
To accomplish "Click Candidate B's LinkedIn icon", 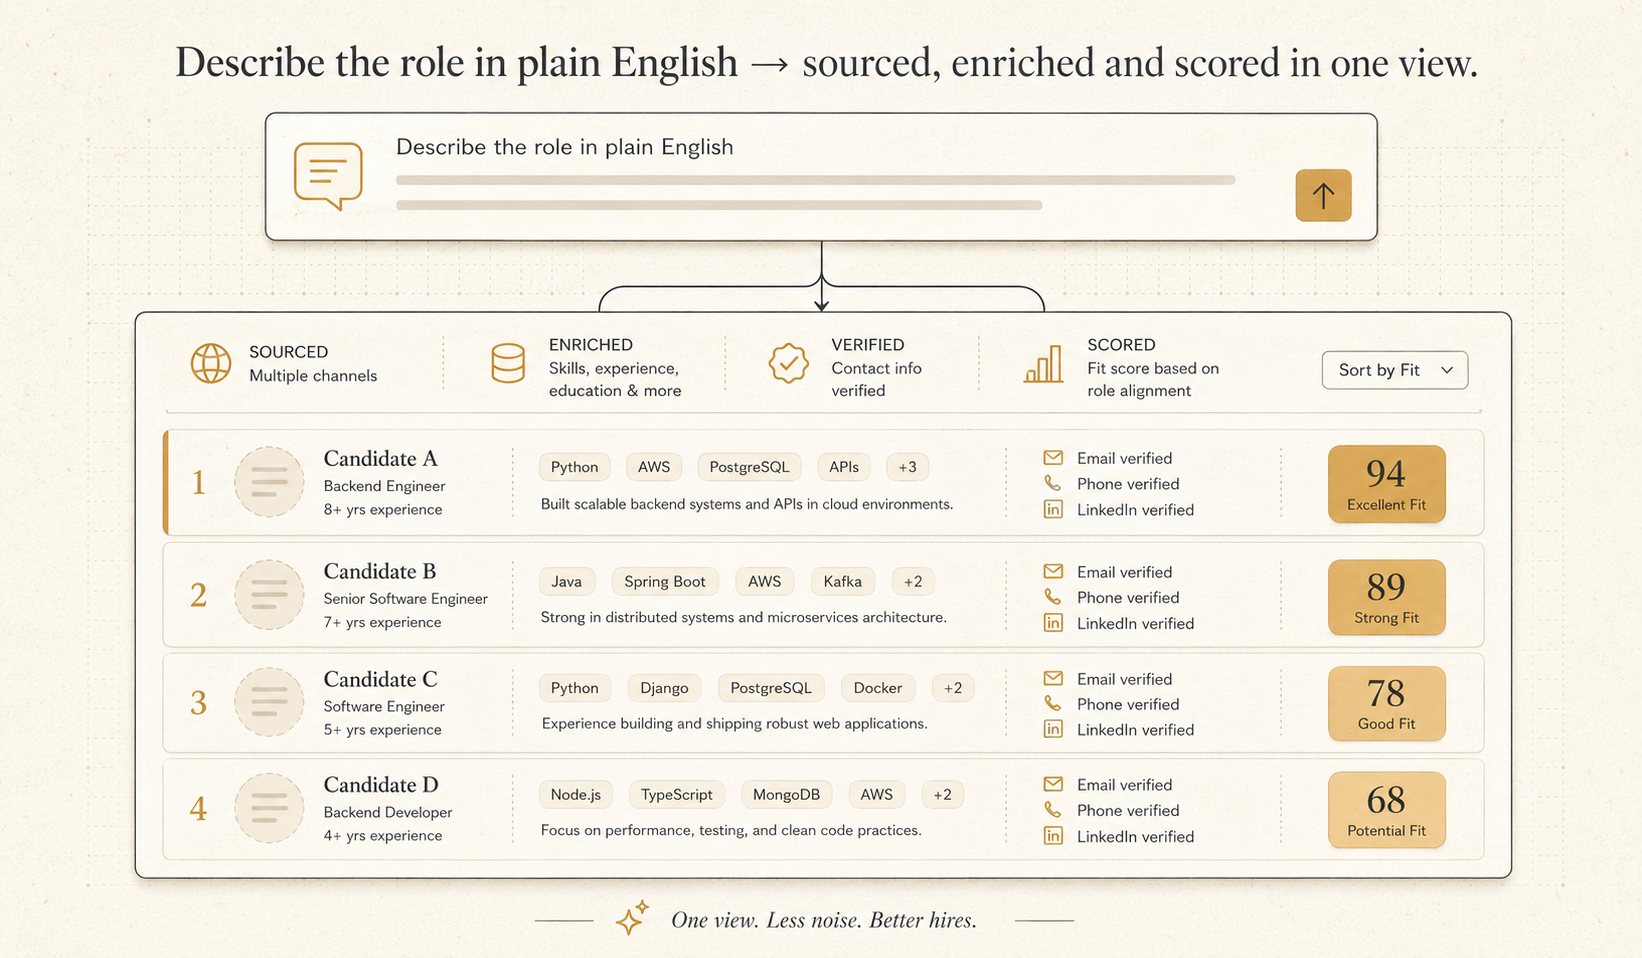I will [1053, 623].
